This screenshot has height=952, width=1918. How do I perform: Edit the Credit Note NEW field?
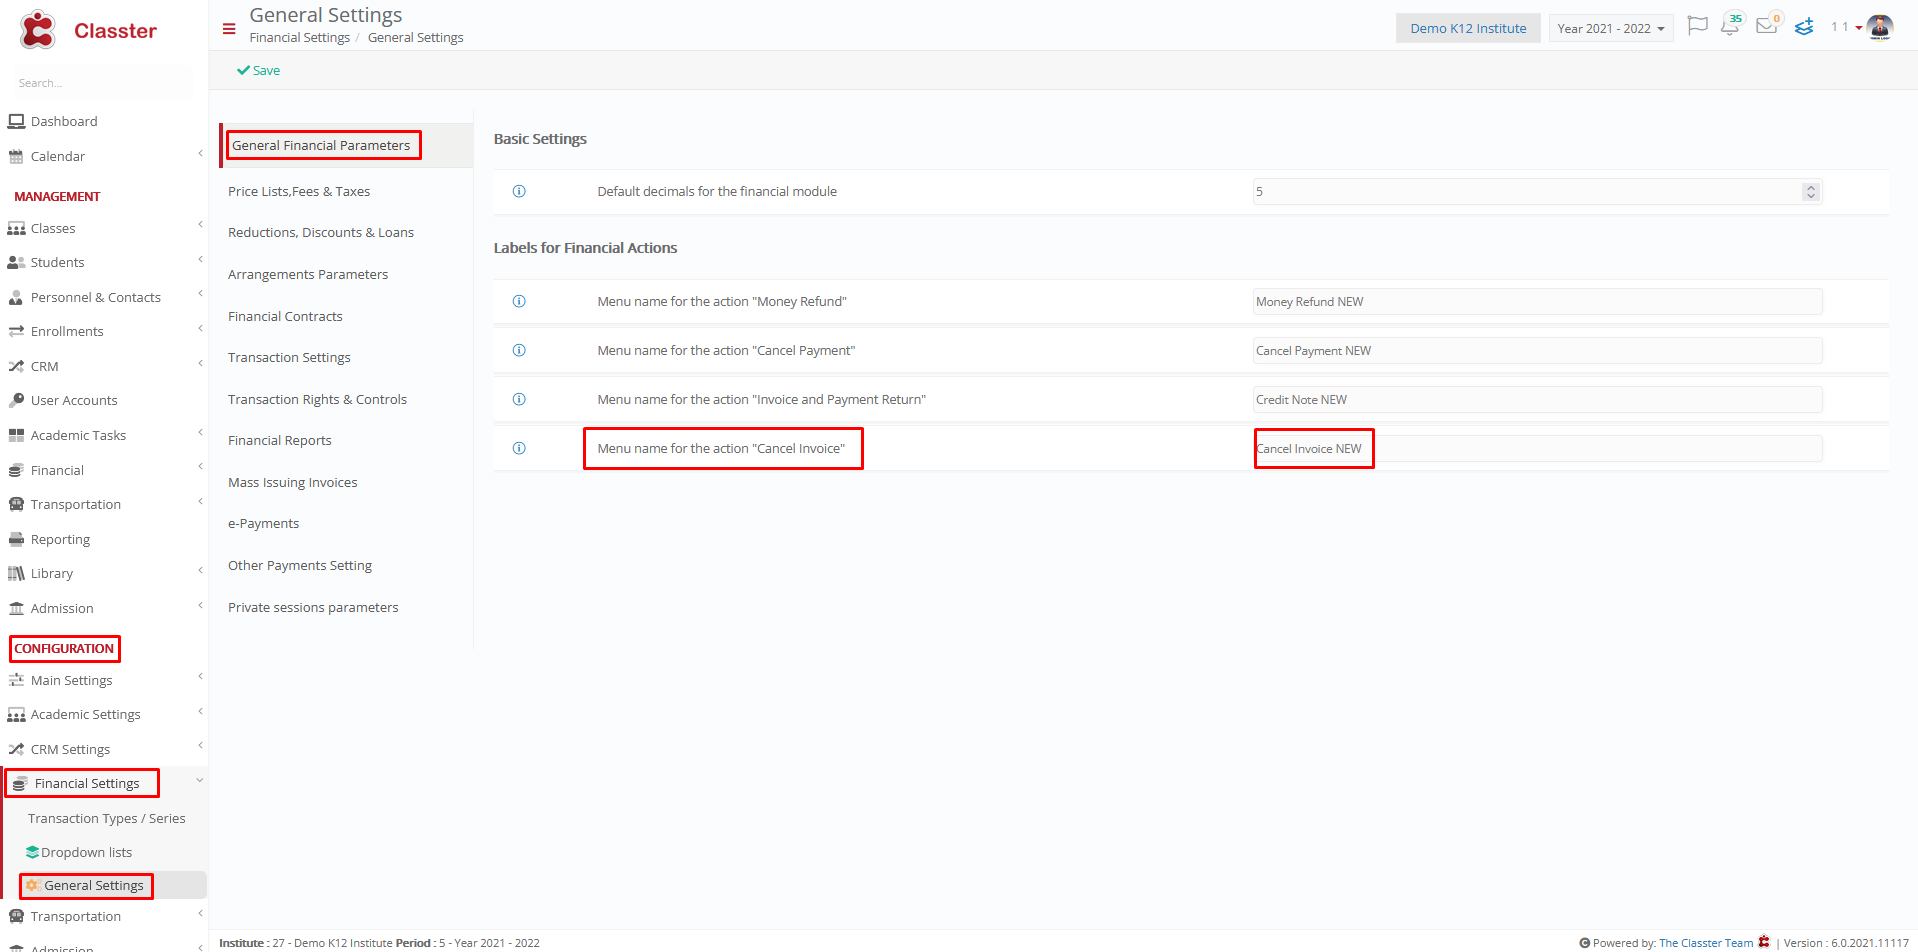tap(1537, 399)
